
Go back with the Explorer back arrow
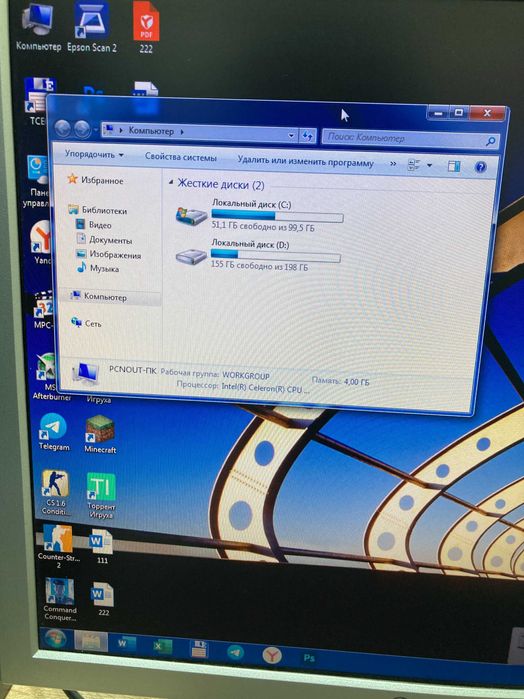point(63,129)
